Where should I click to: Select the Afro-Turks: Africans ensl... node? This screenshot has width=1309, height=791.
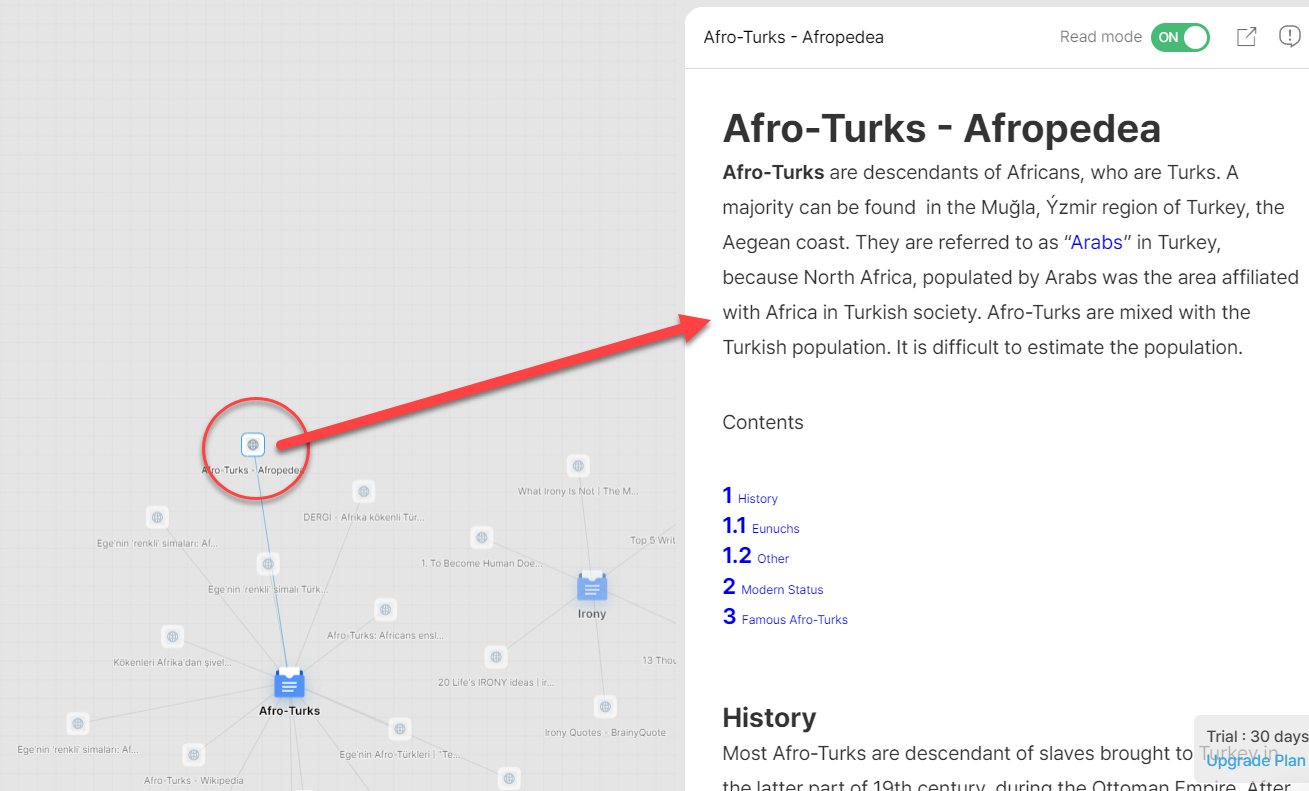pos(385,610)
